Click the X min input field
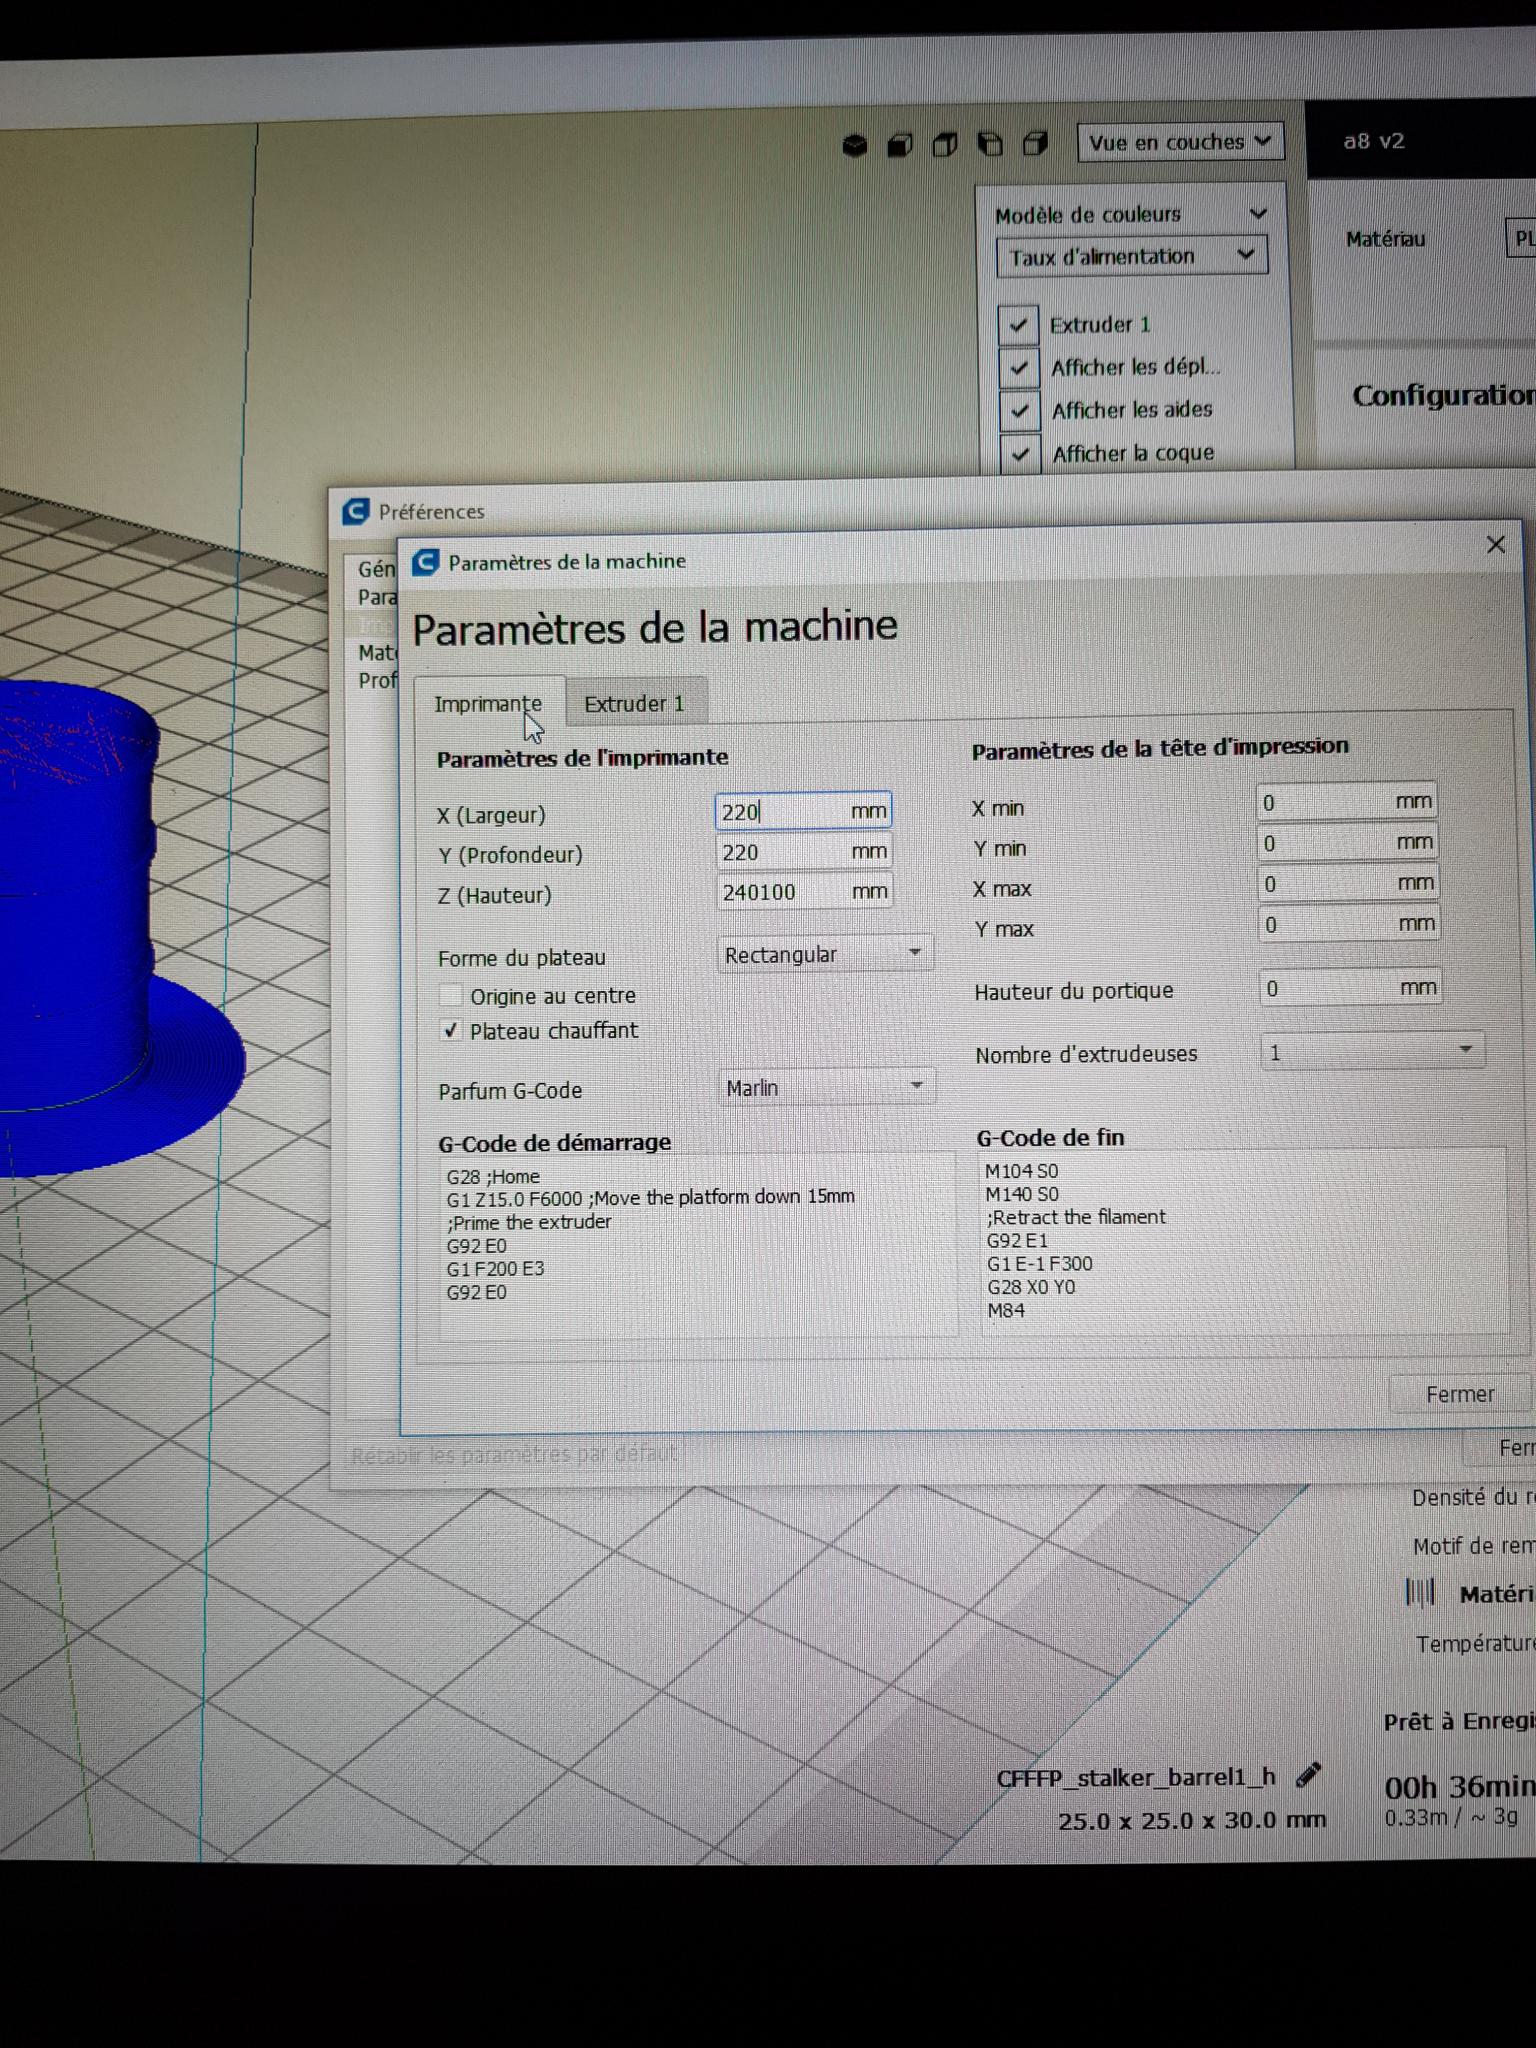This screenshot has width=1536, height=2048. tap(1346, 802)
